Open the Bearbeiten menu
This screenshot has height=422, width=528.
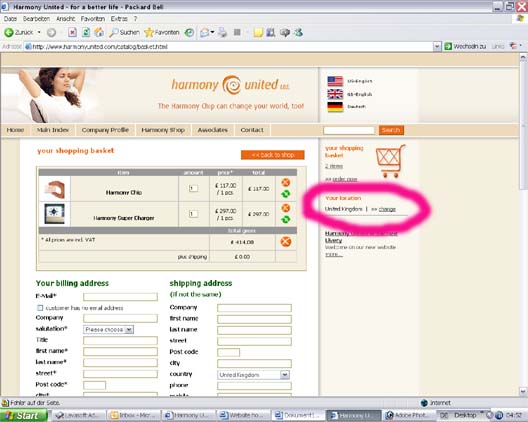click(x=36, y=19)
